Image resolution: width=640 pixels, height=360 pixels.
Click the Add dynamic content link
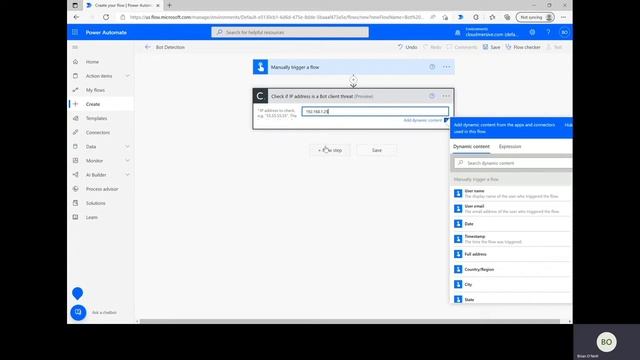422,120
